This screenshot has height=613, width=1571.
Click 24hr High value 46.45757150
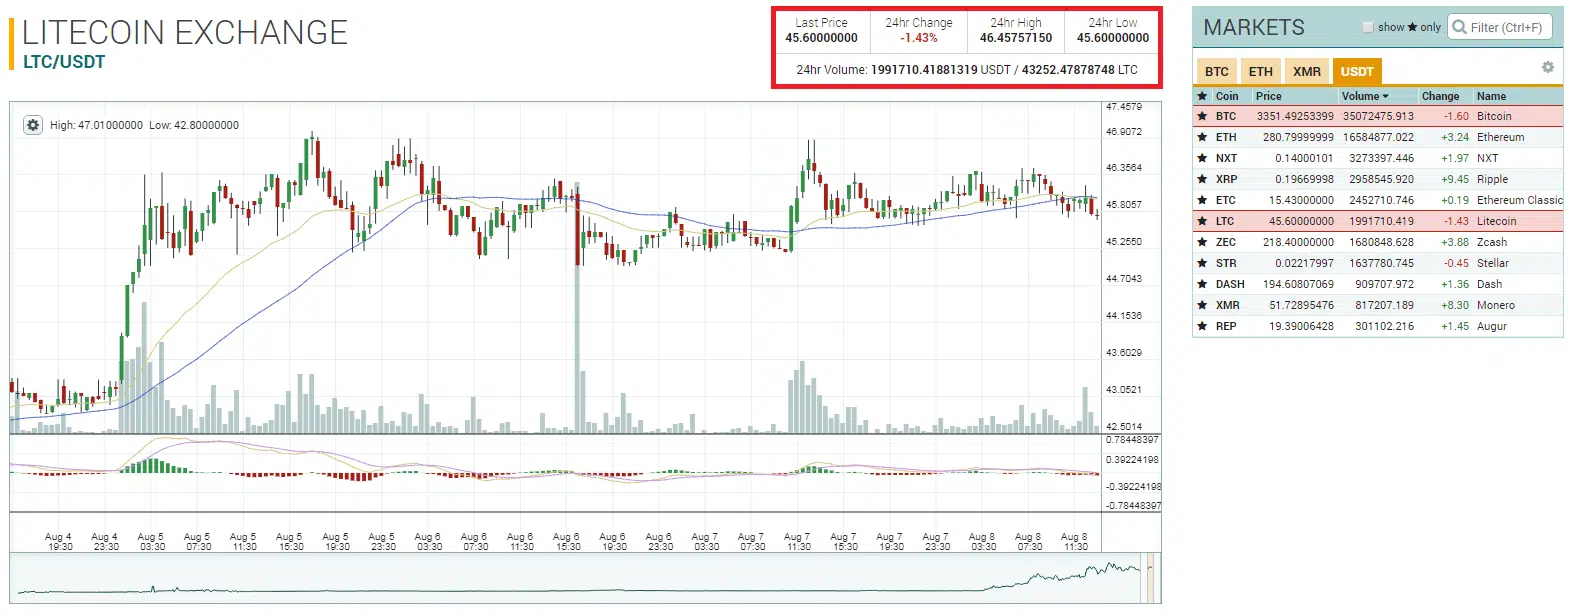[x=1016, y=38]
